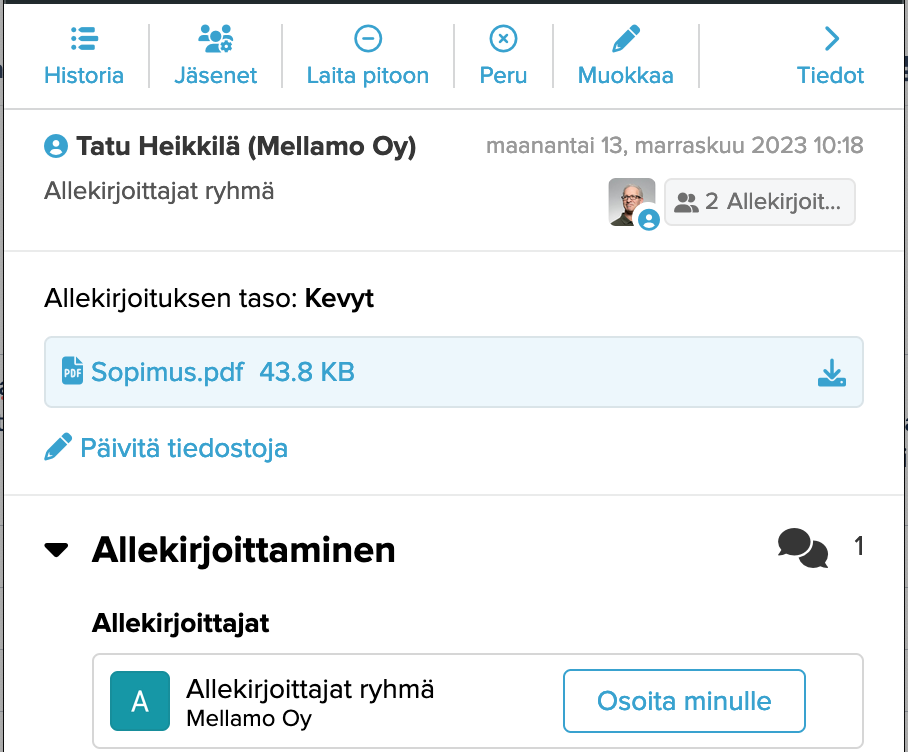Open the Historia list icon
Screen dimensions: 908x752
(x=84, y=39)
